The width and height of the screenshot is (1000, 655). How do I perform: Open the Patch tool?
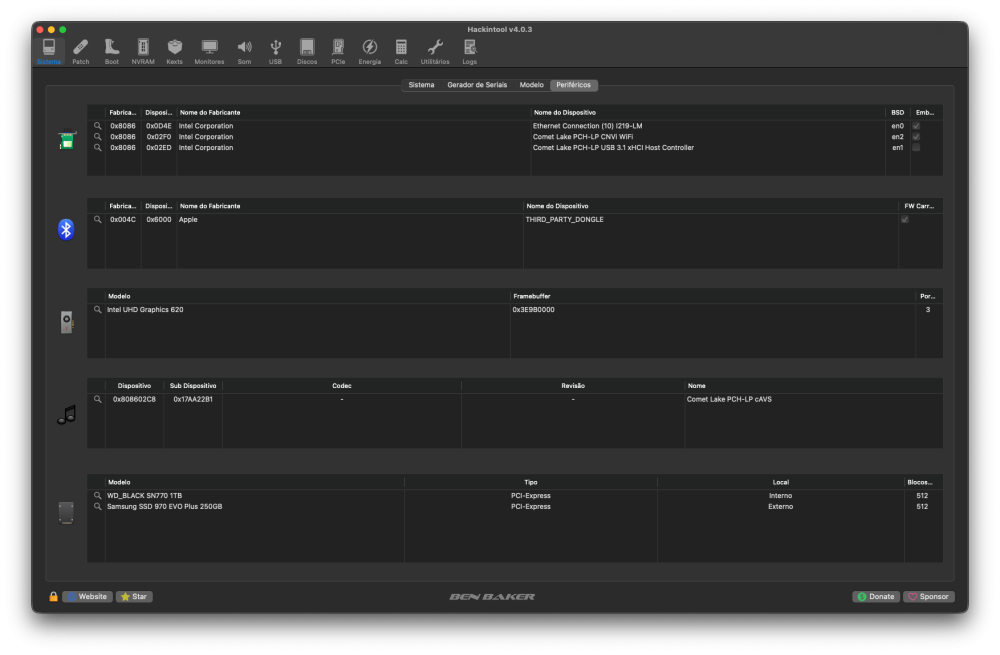(80, 52)
